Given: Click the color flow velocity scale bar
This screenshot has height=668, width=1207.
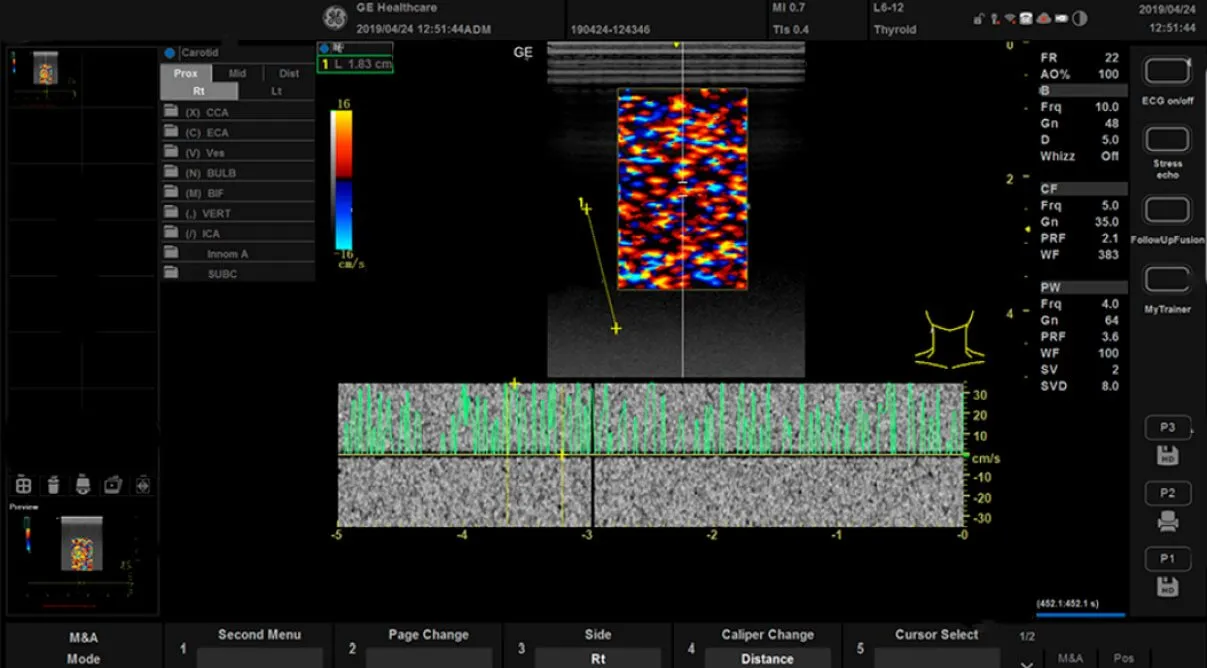Looking at the screenshot, I should [342, 179].
